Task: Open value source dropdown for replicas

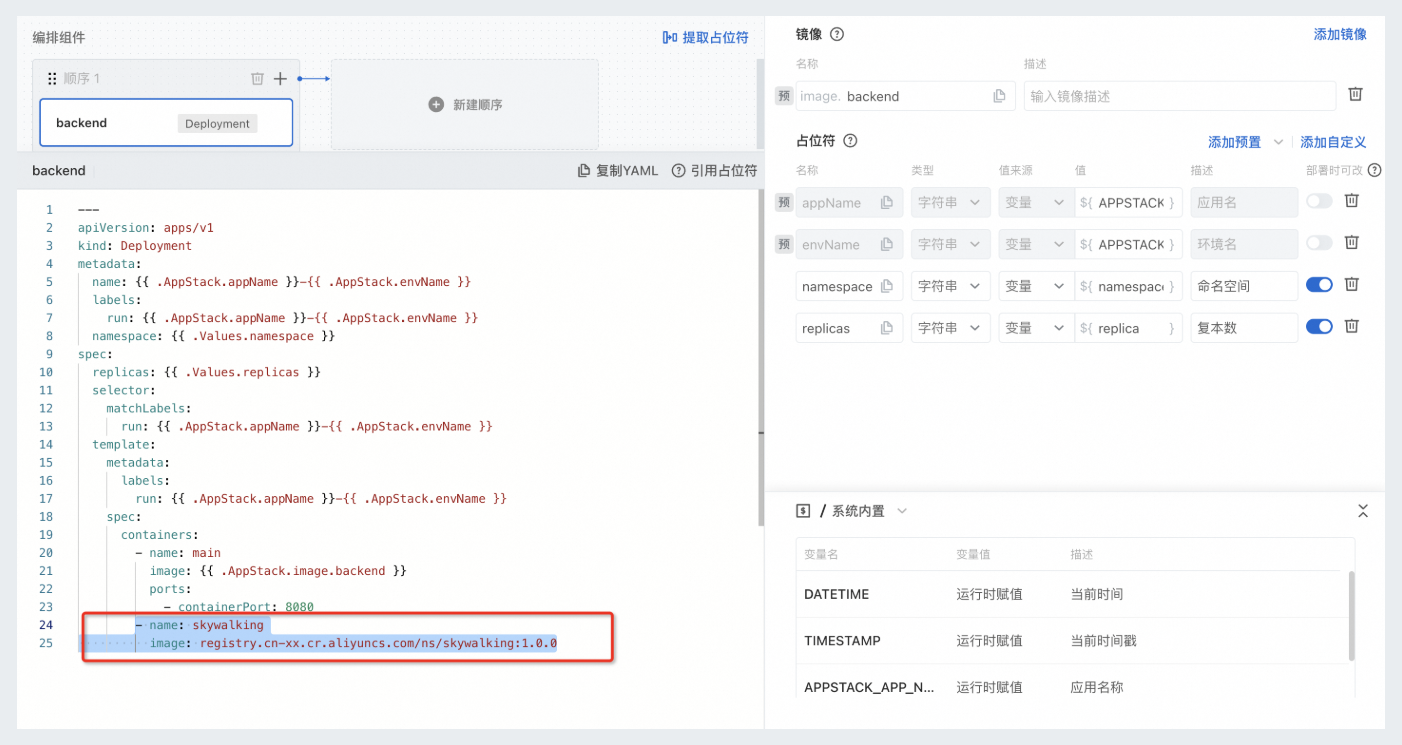Action: (x=1036, y=328)
